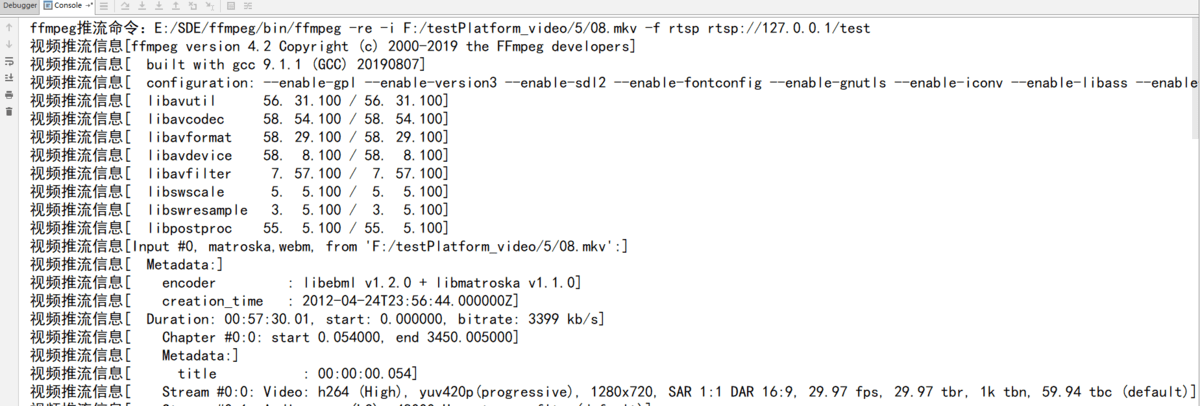Click the down arrow in console gutter
The image size is (1200, 406).
(x=9, y=44)
